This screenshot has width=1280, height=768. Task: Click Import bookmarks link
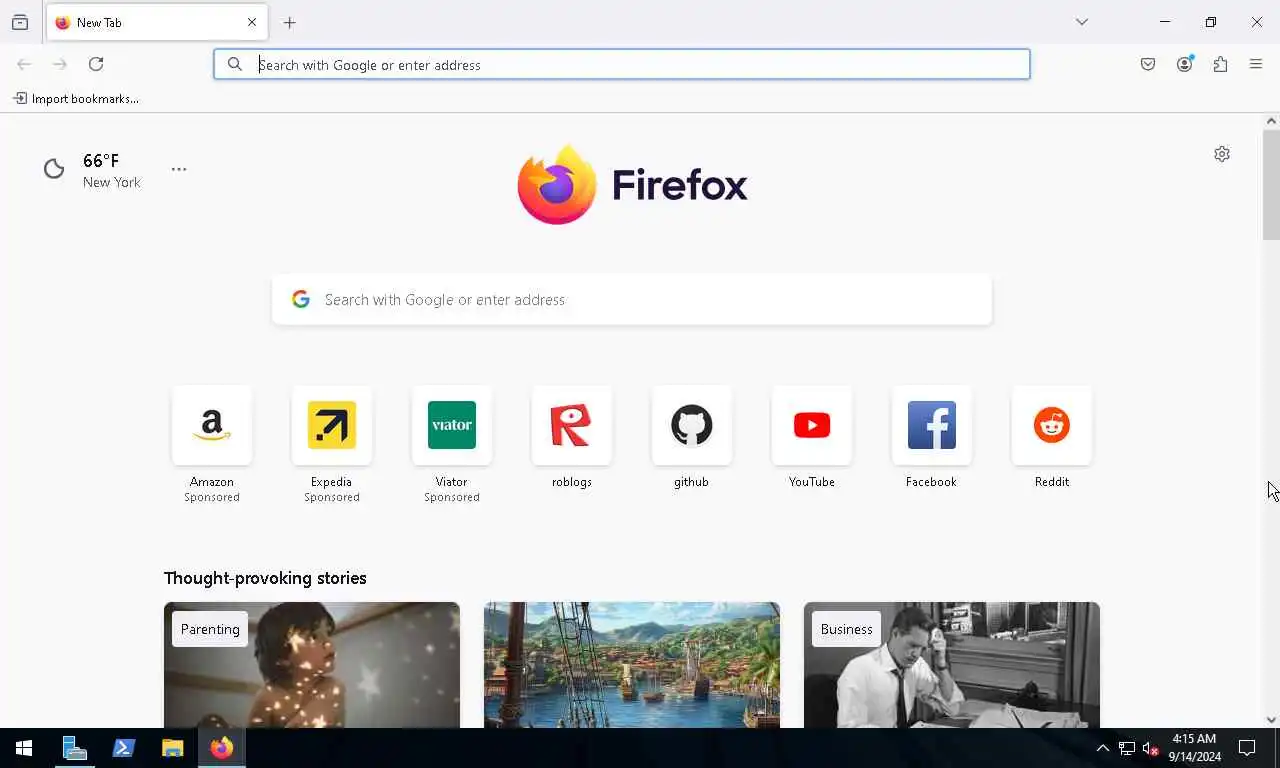click(x=76, y=99)
